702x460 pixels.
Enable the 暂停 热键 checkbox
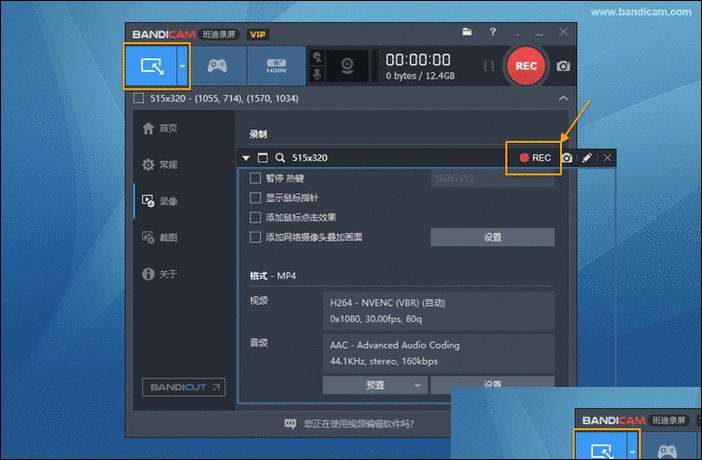click(x=255, y=178)
